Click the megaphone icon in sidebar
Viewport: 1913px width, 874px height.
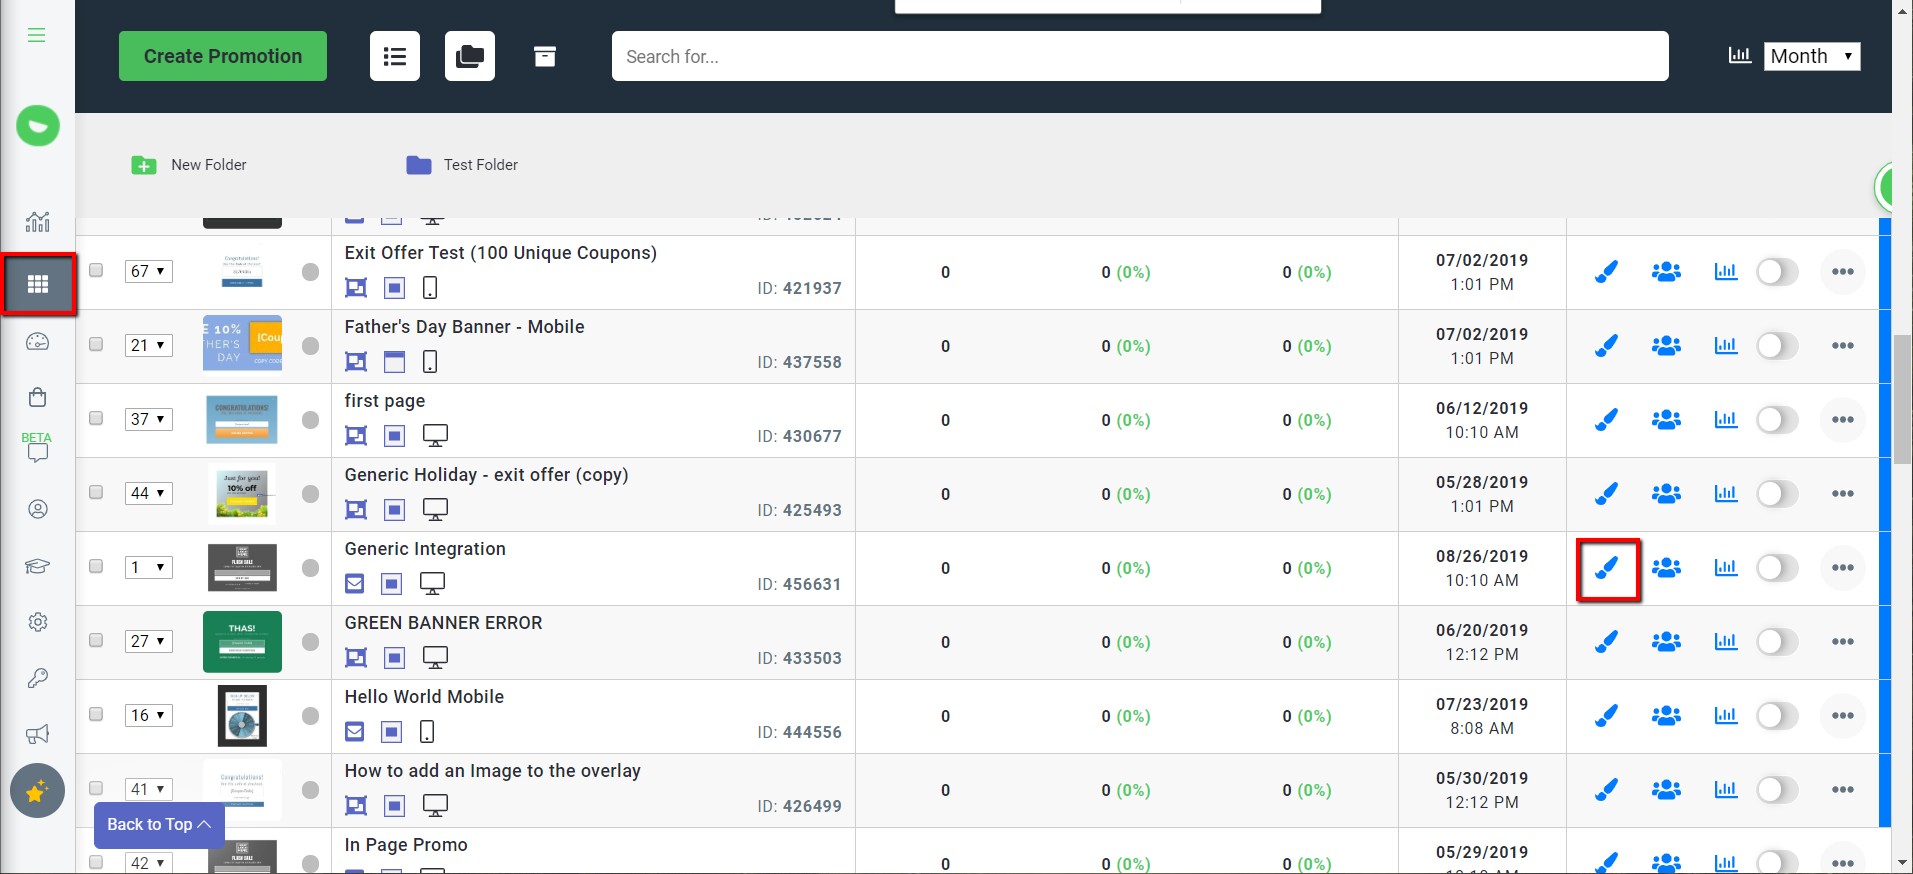point(38,735)
